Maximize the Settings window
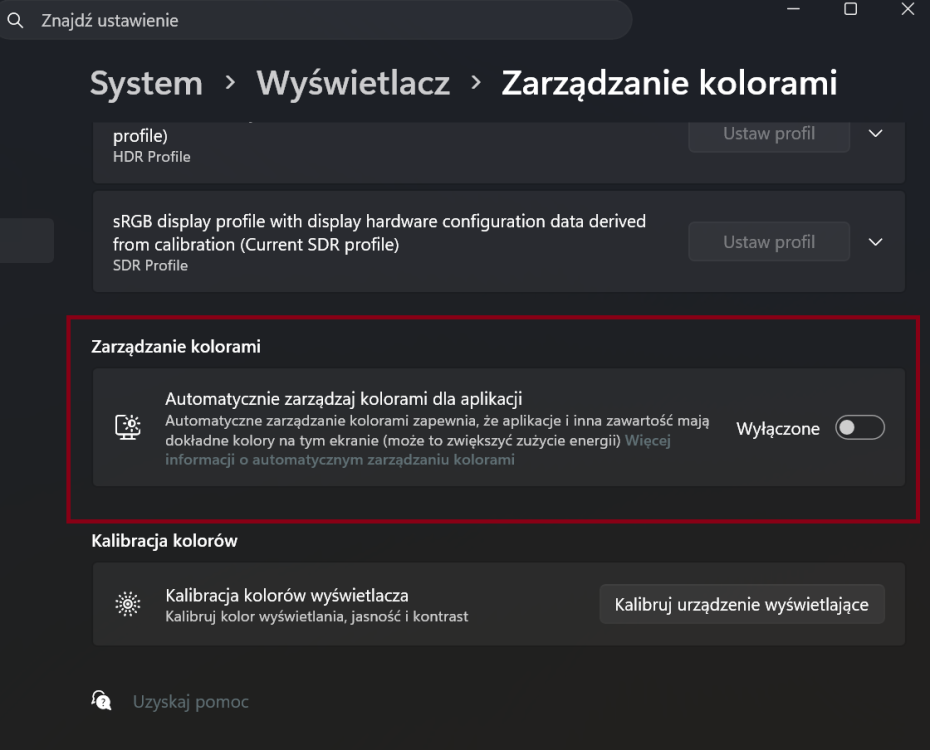This screenshot has width=930, height=750. [851, 9]
